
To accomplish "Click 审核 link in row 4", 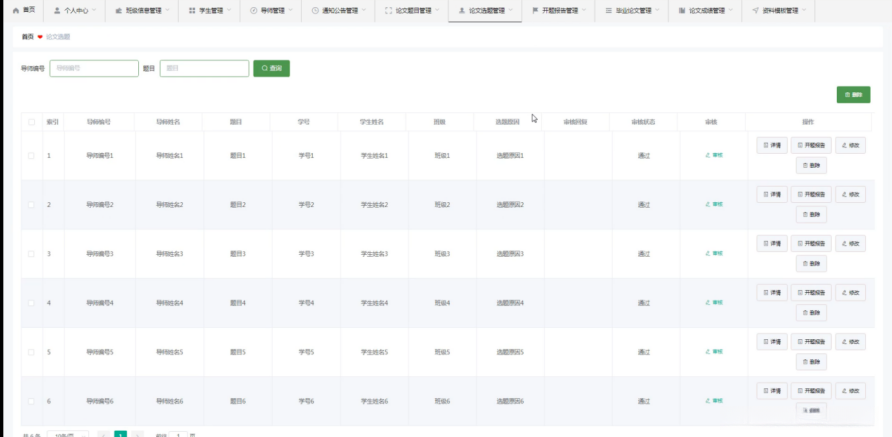I will (x=714, y=302).
